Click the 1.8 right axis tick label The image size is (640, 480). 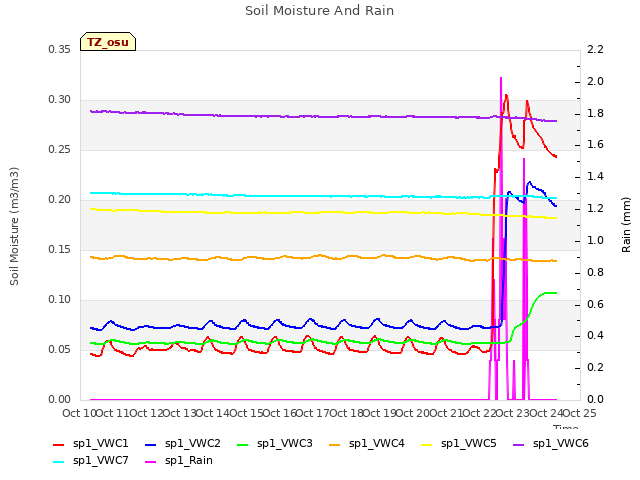click(595, 113)
